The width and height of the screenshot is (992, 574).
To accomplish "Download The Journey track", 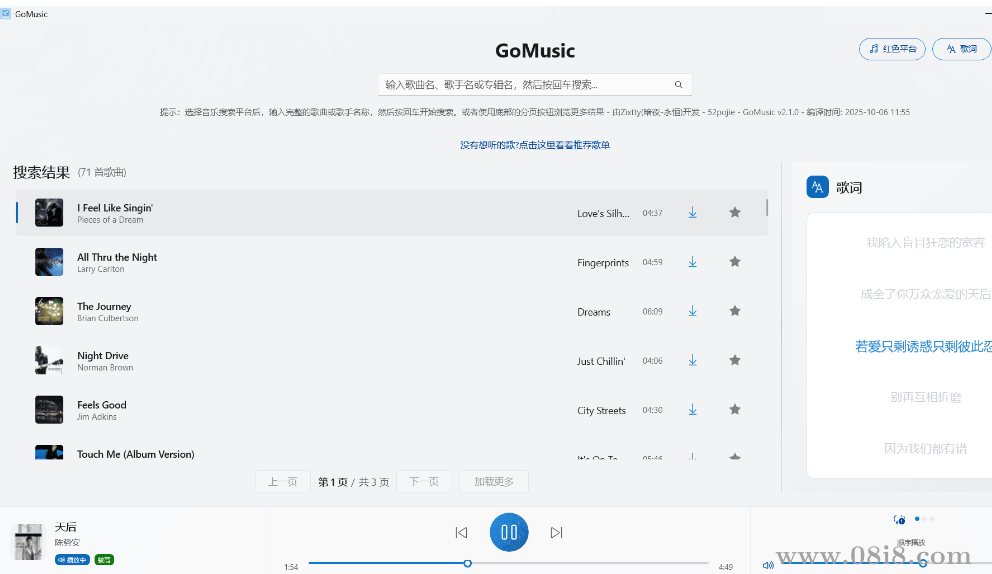I will [x=693, y=311].
